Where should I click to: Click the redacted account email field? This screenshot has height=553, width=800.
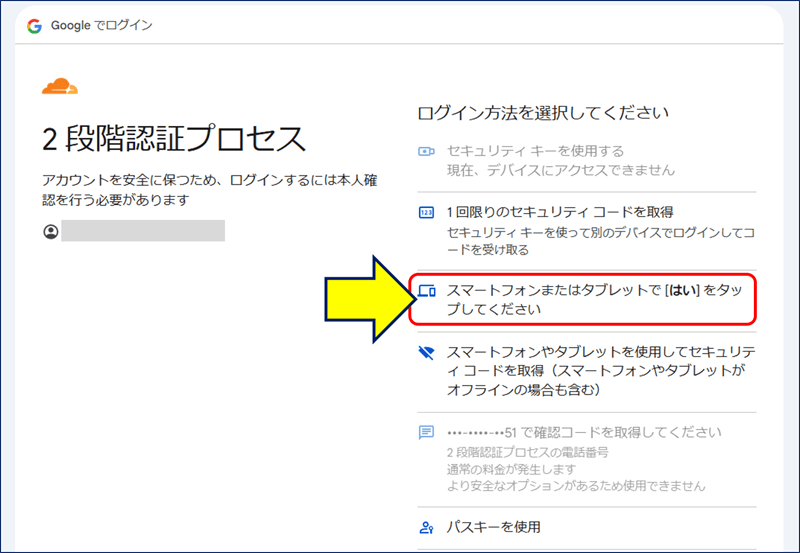pos(143,231)
